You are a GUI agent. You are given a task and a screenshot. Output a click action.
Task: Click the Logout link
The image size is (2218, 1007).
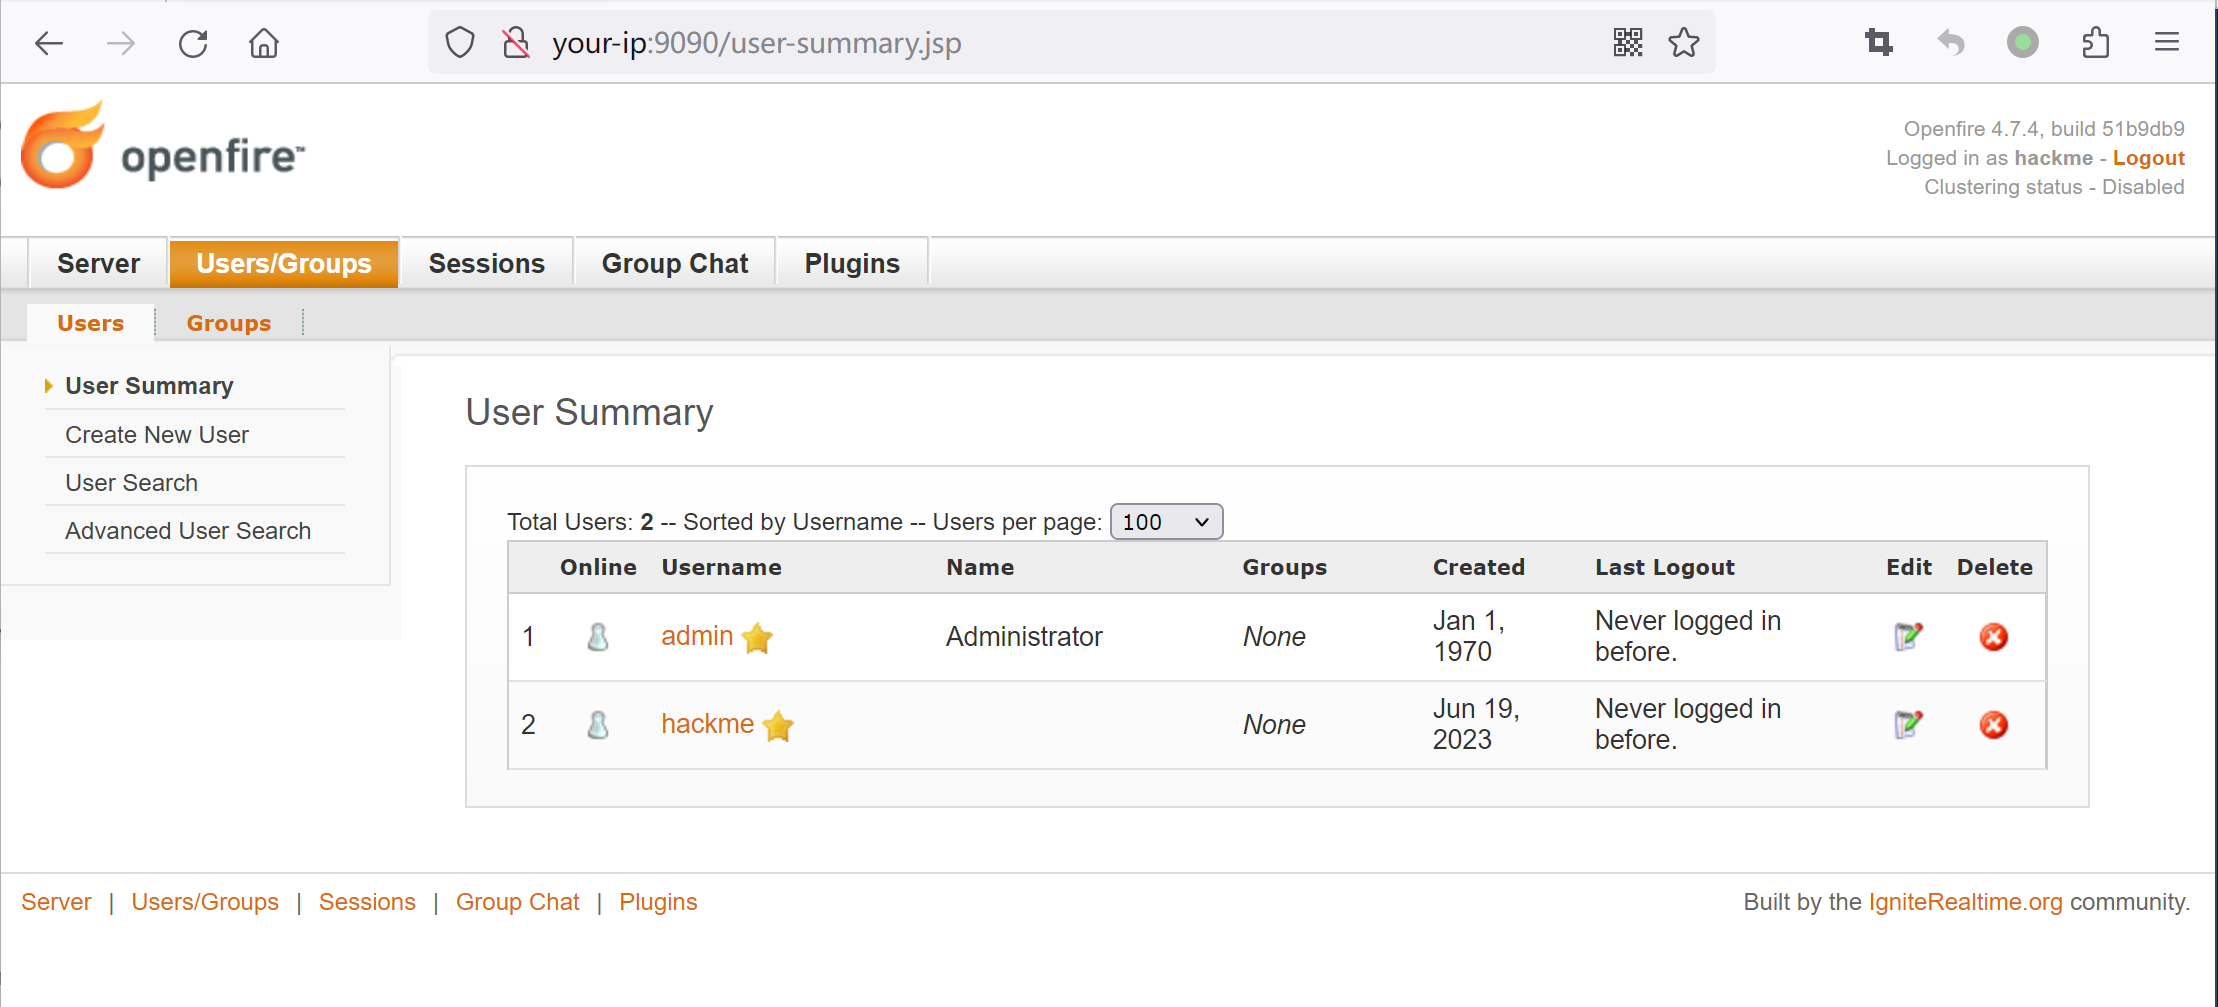[2148, 158]
